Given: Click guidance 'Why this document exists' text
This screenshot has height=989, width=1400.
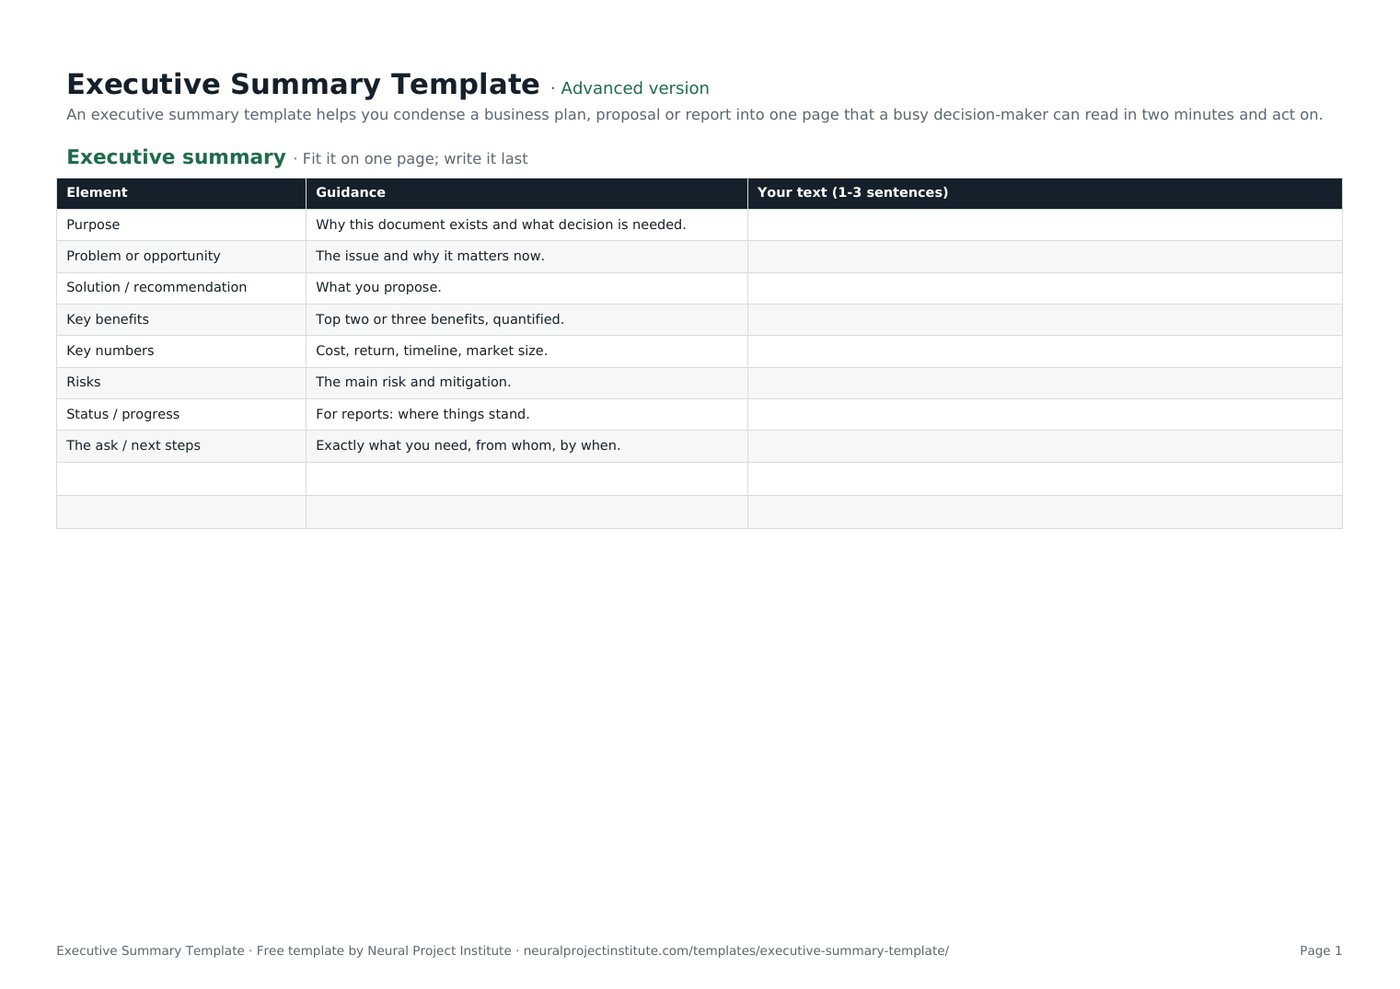Looking at the screenshot, I should pos(501,225).
